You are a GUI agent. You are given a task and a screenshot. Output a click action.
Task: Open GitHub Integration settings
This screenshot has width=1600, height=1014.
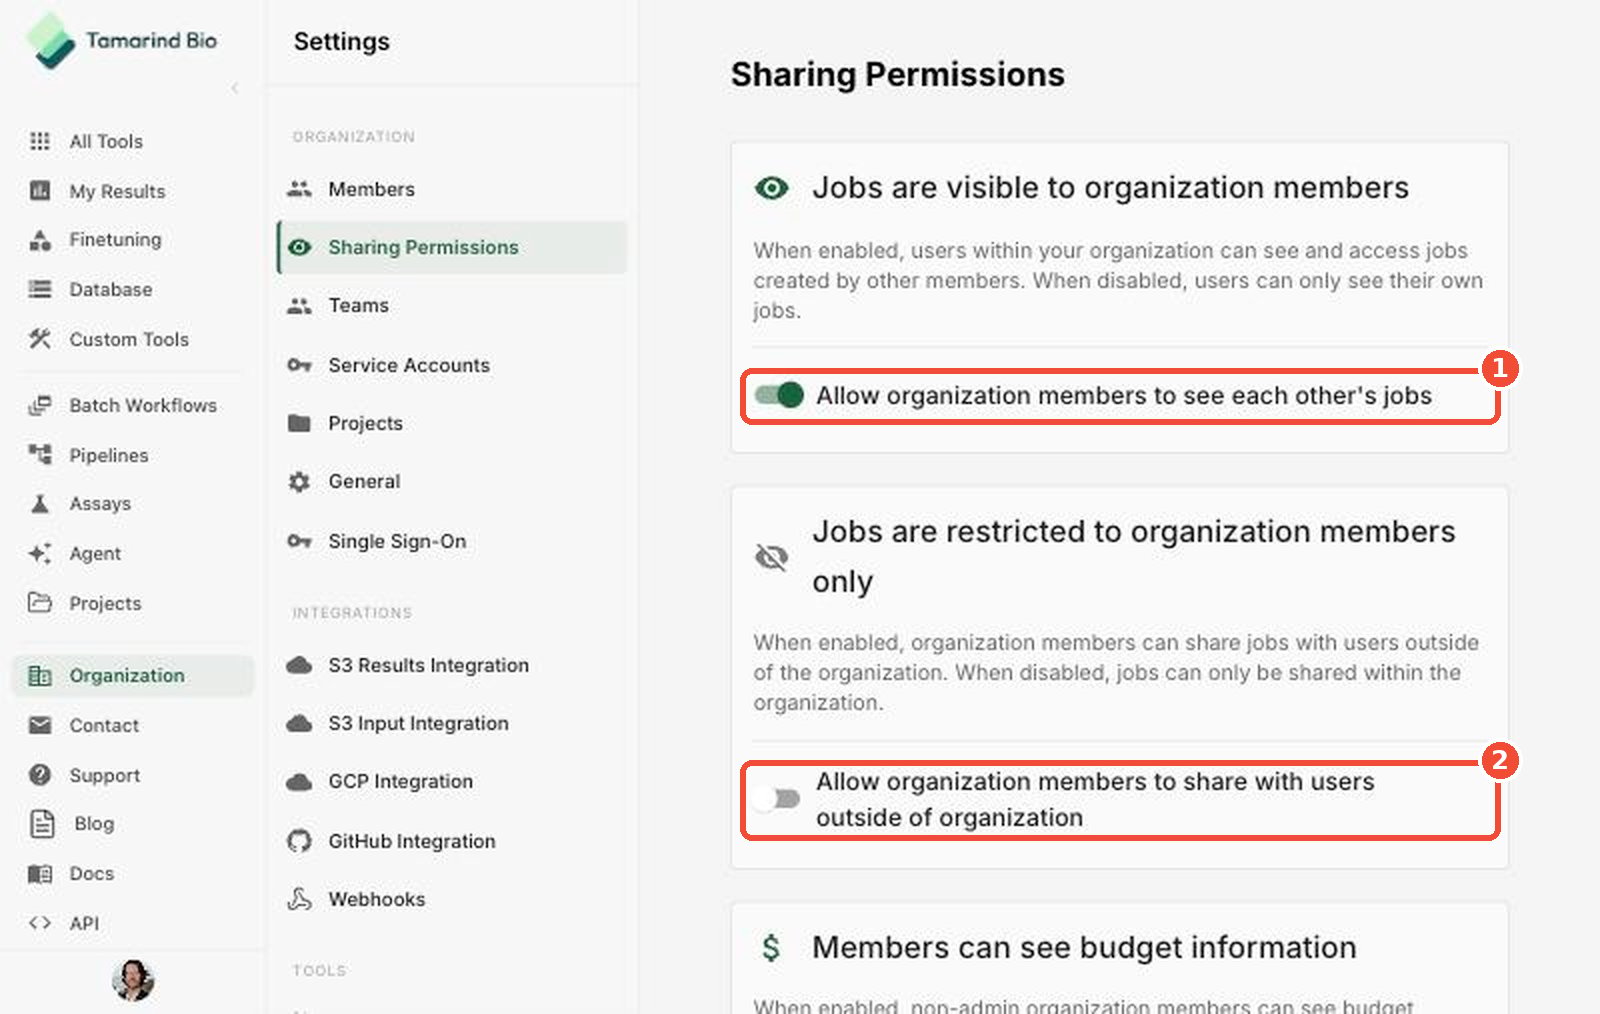[x=452, y=841]
